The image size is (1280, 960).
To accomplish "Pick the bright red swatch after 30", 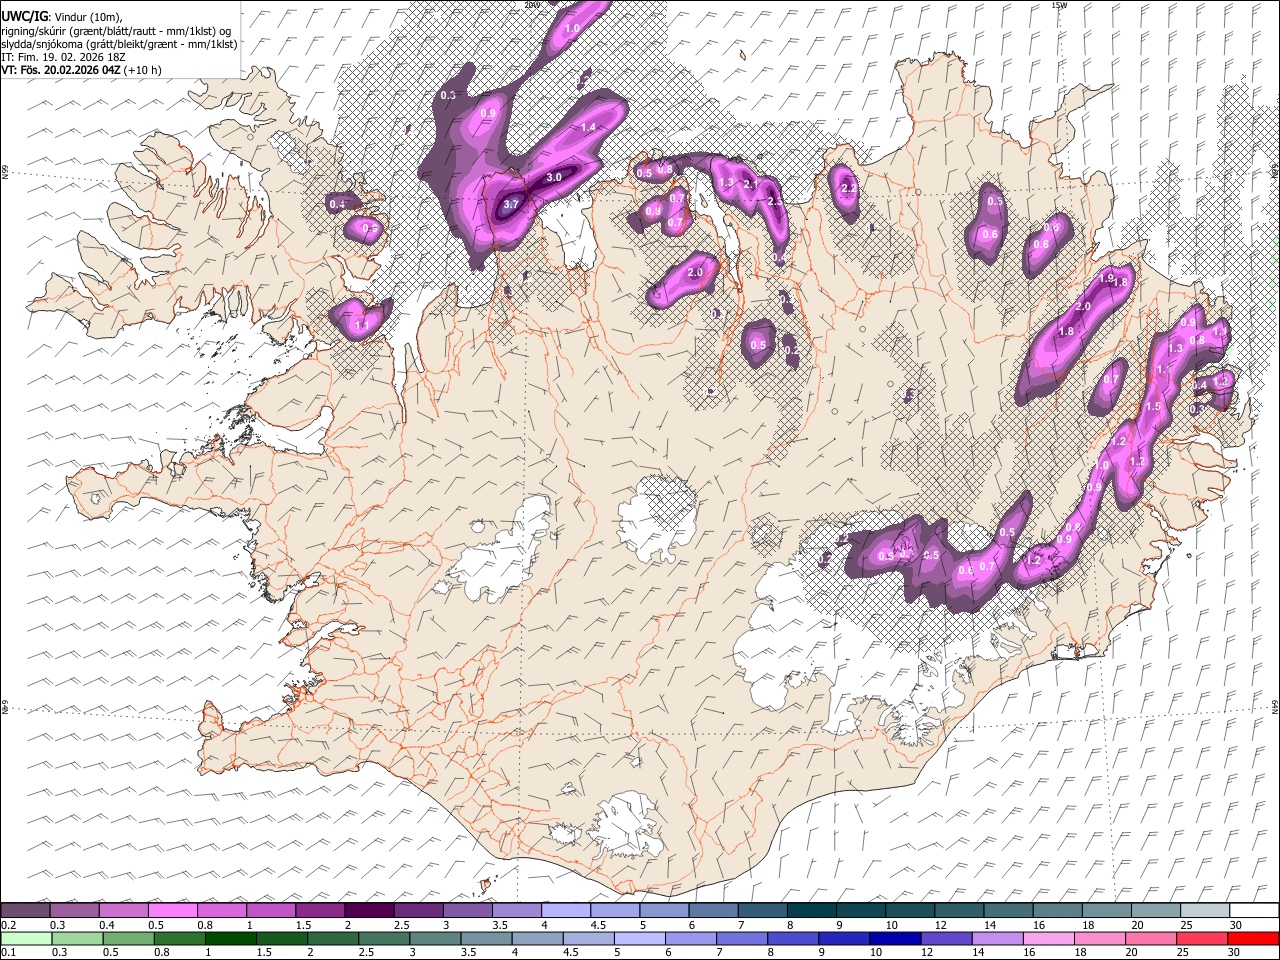I will pos(1253,938).
